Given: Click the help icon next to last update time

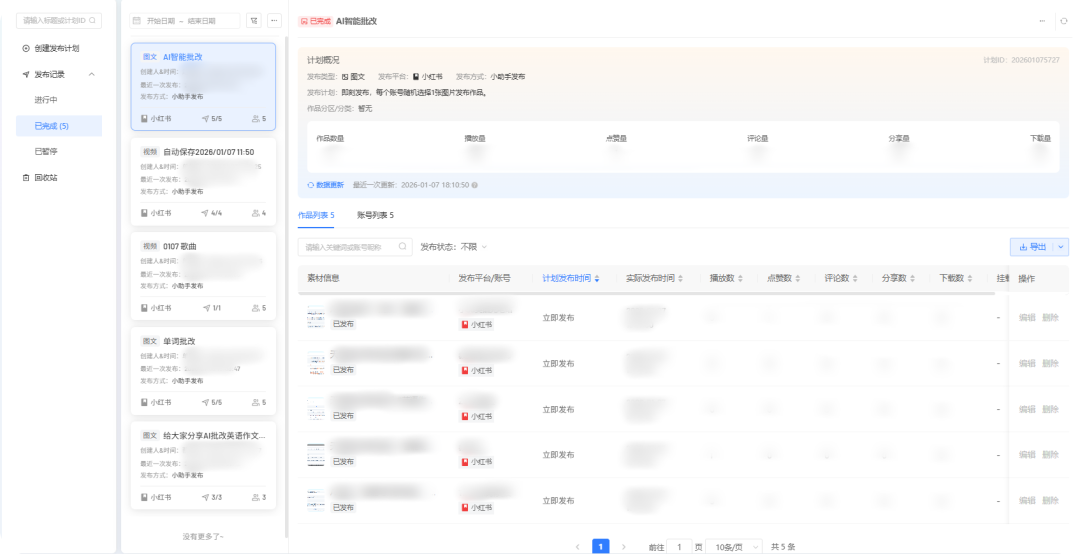Looking at the screenshot, I should pyautogui.click(x=475, y=185).
